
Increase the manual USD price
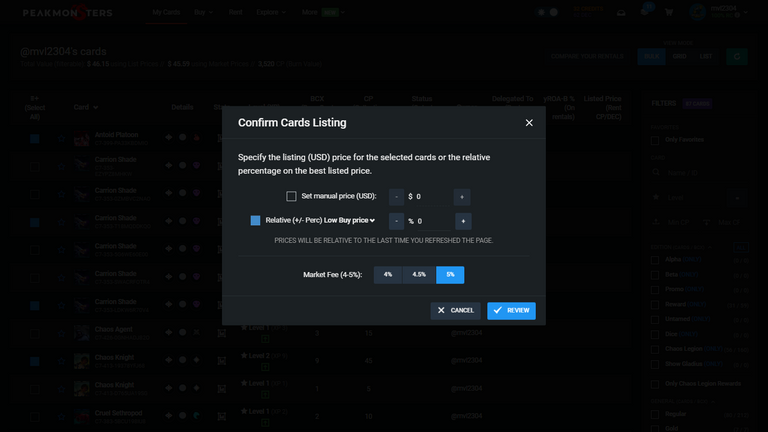pyautogui.click(x=462, y=197)
